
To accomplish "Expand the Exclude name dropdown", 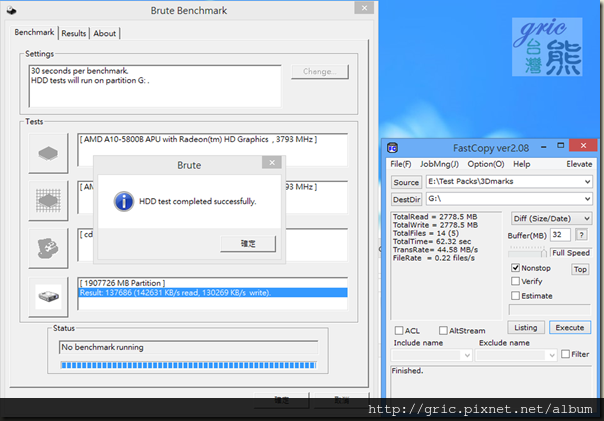I will [x=552, y=355].
